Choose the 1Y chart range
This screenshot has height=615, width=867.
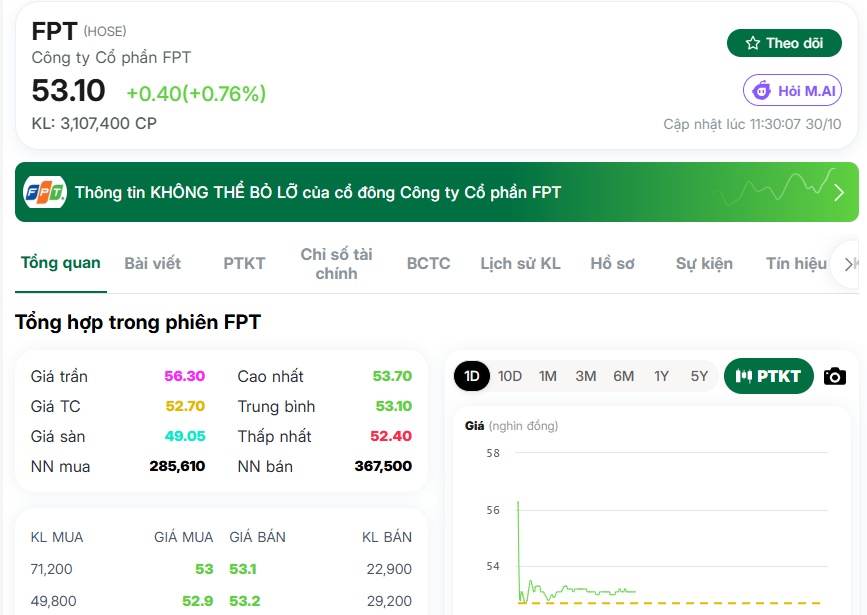(x=661, y=376)
